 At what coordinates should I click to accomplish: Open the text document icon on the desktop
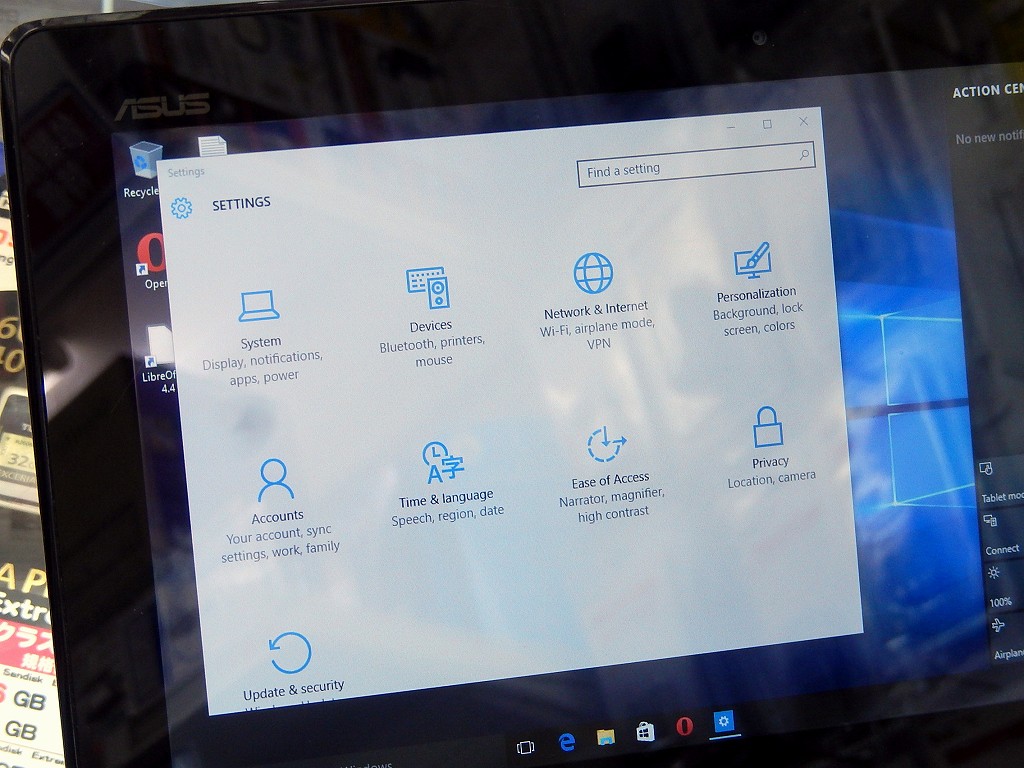212,146
